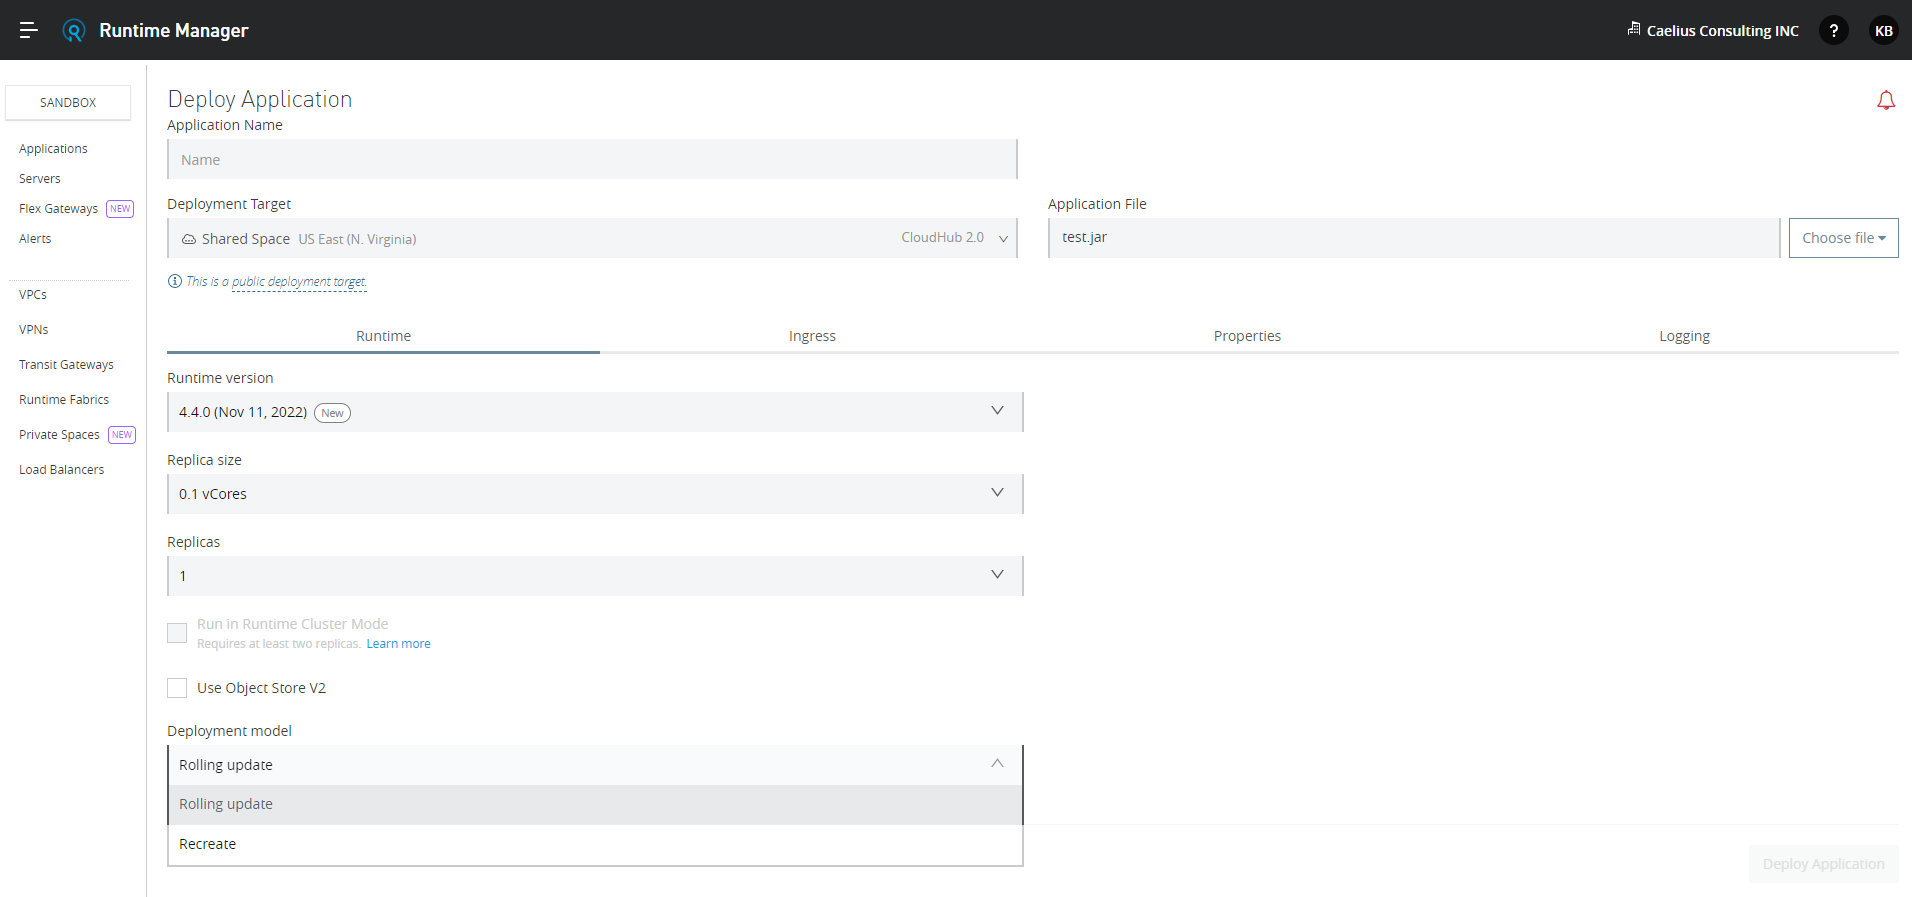
Task: Open VPCs in sidebar
Action: click(33, 295)
